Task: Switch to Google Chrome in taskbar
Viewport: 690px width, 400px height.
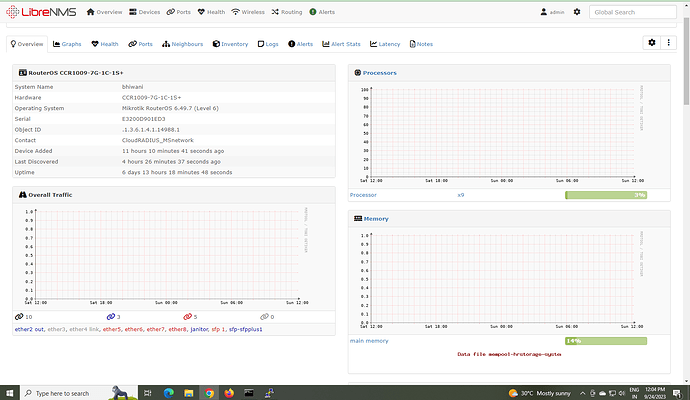Action: pos(209,393)
